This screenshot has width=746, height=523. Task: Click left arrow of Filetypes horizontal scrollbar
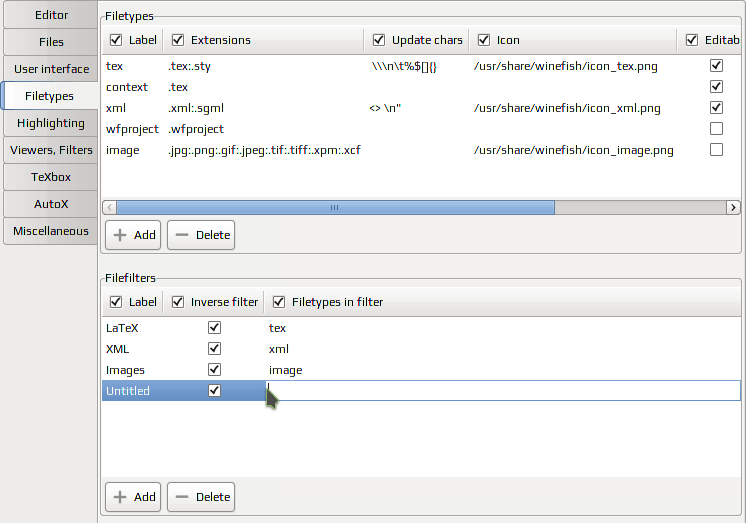click(x=109, y=207)
